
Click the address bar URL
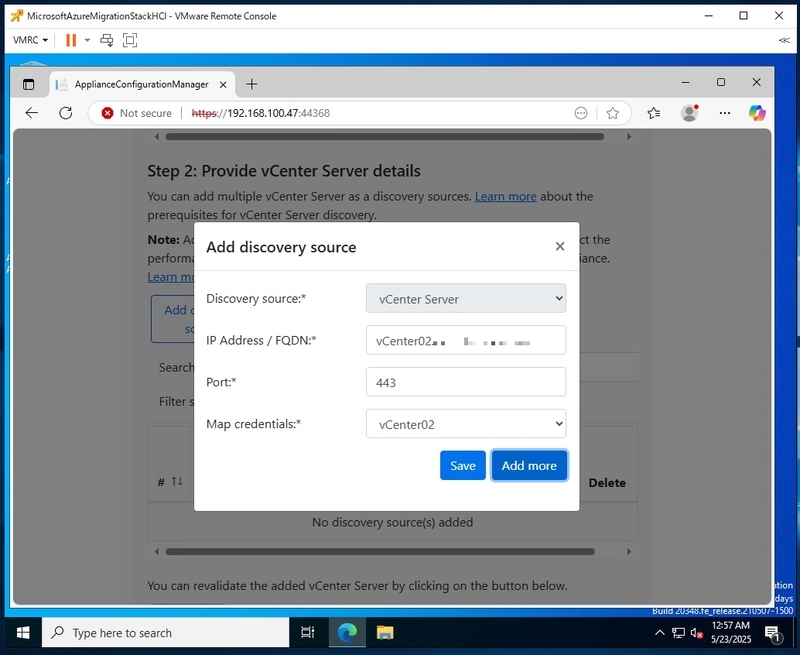pyautogui.click(x=260, y=113)
